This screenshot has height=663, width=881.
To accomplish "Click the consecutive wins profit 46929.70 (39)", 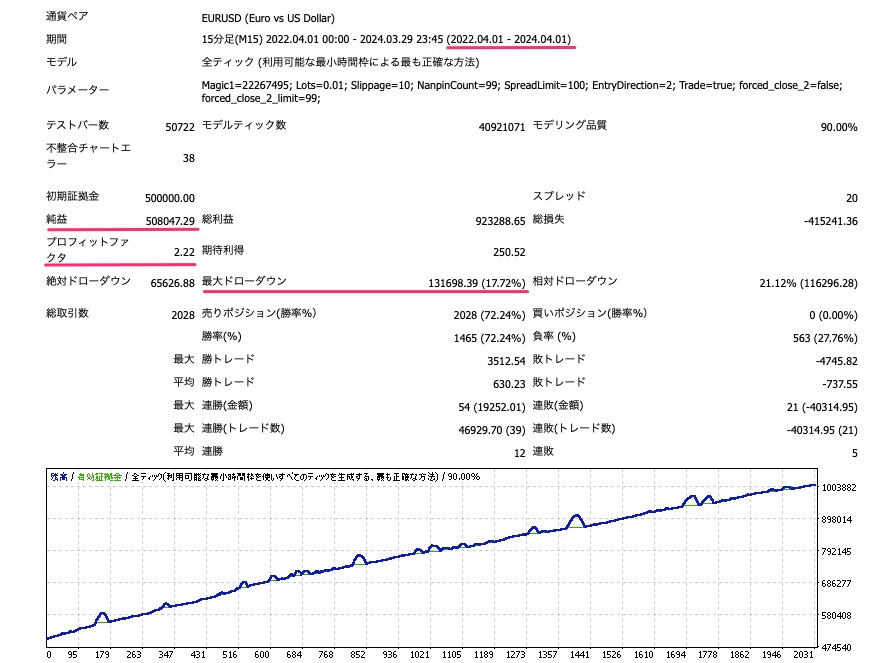I will coord(492,430).
